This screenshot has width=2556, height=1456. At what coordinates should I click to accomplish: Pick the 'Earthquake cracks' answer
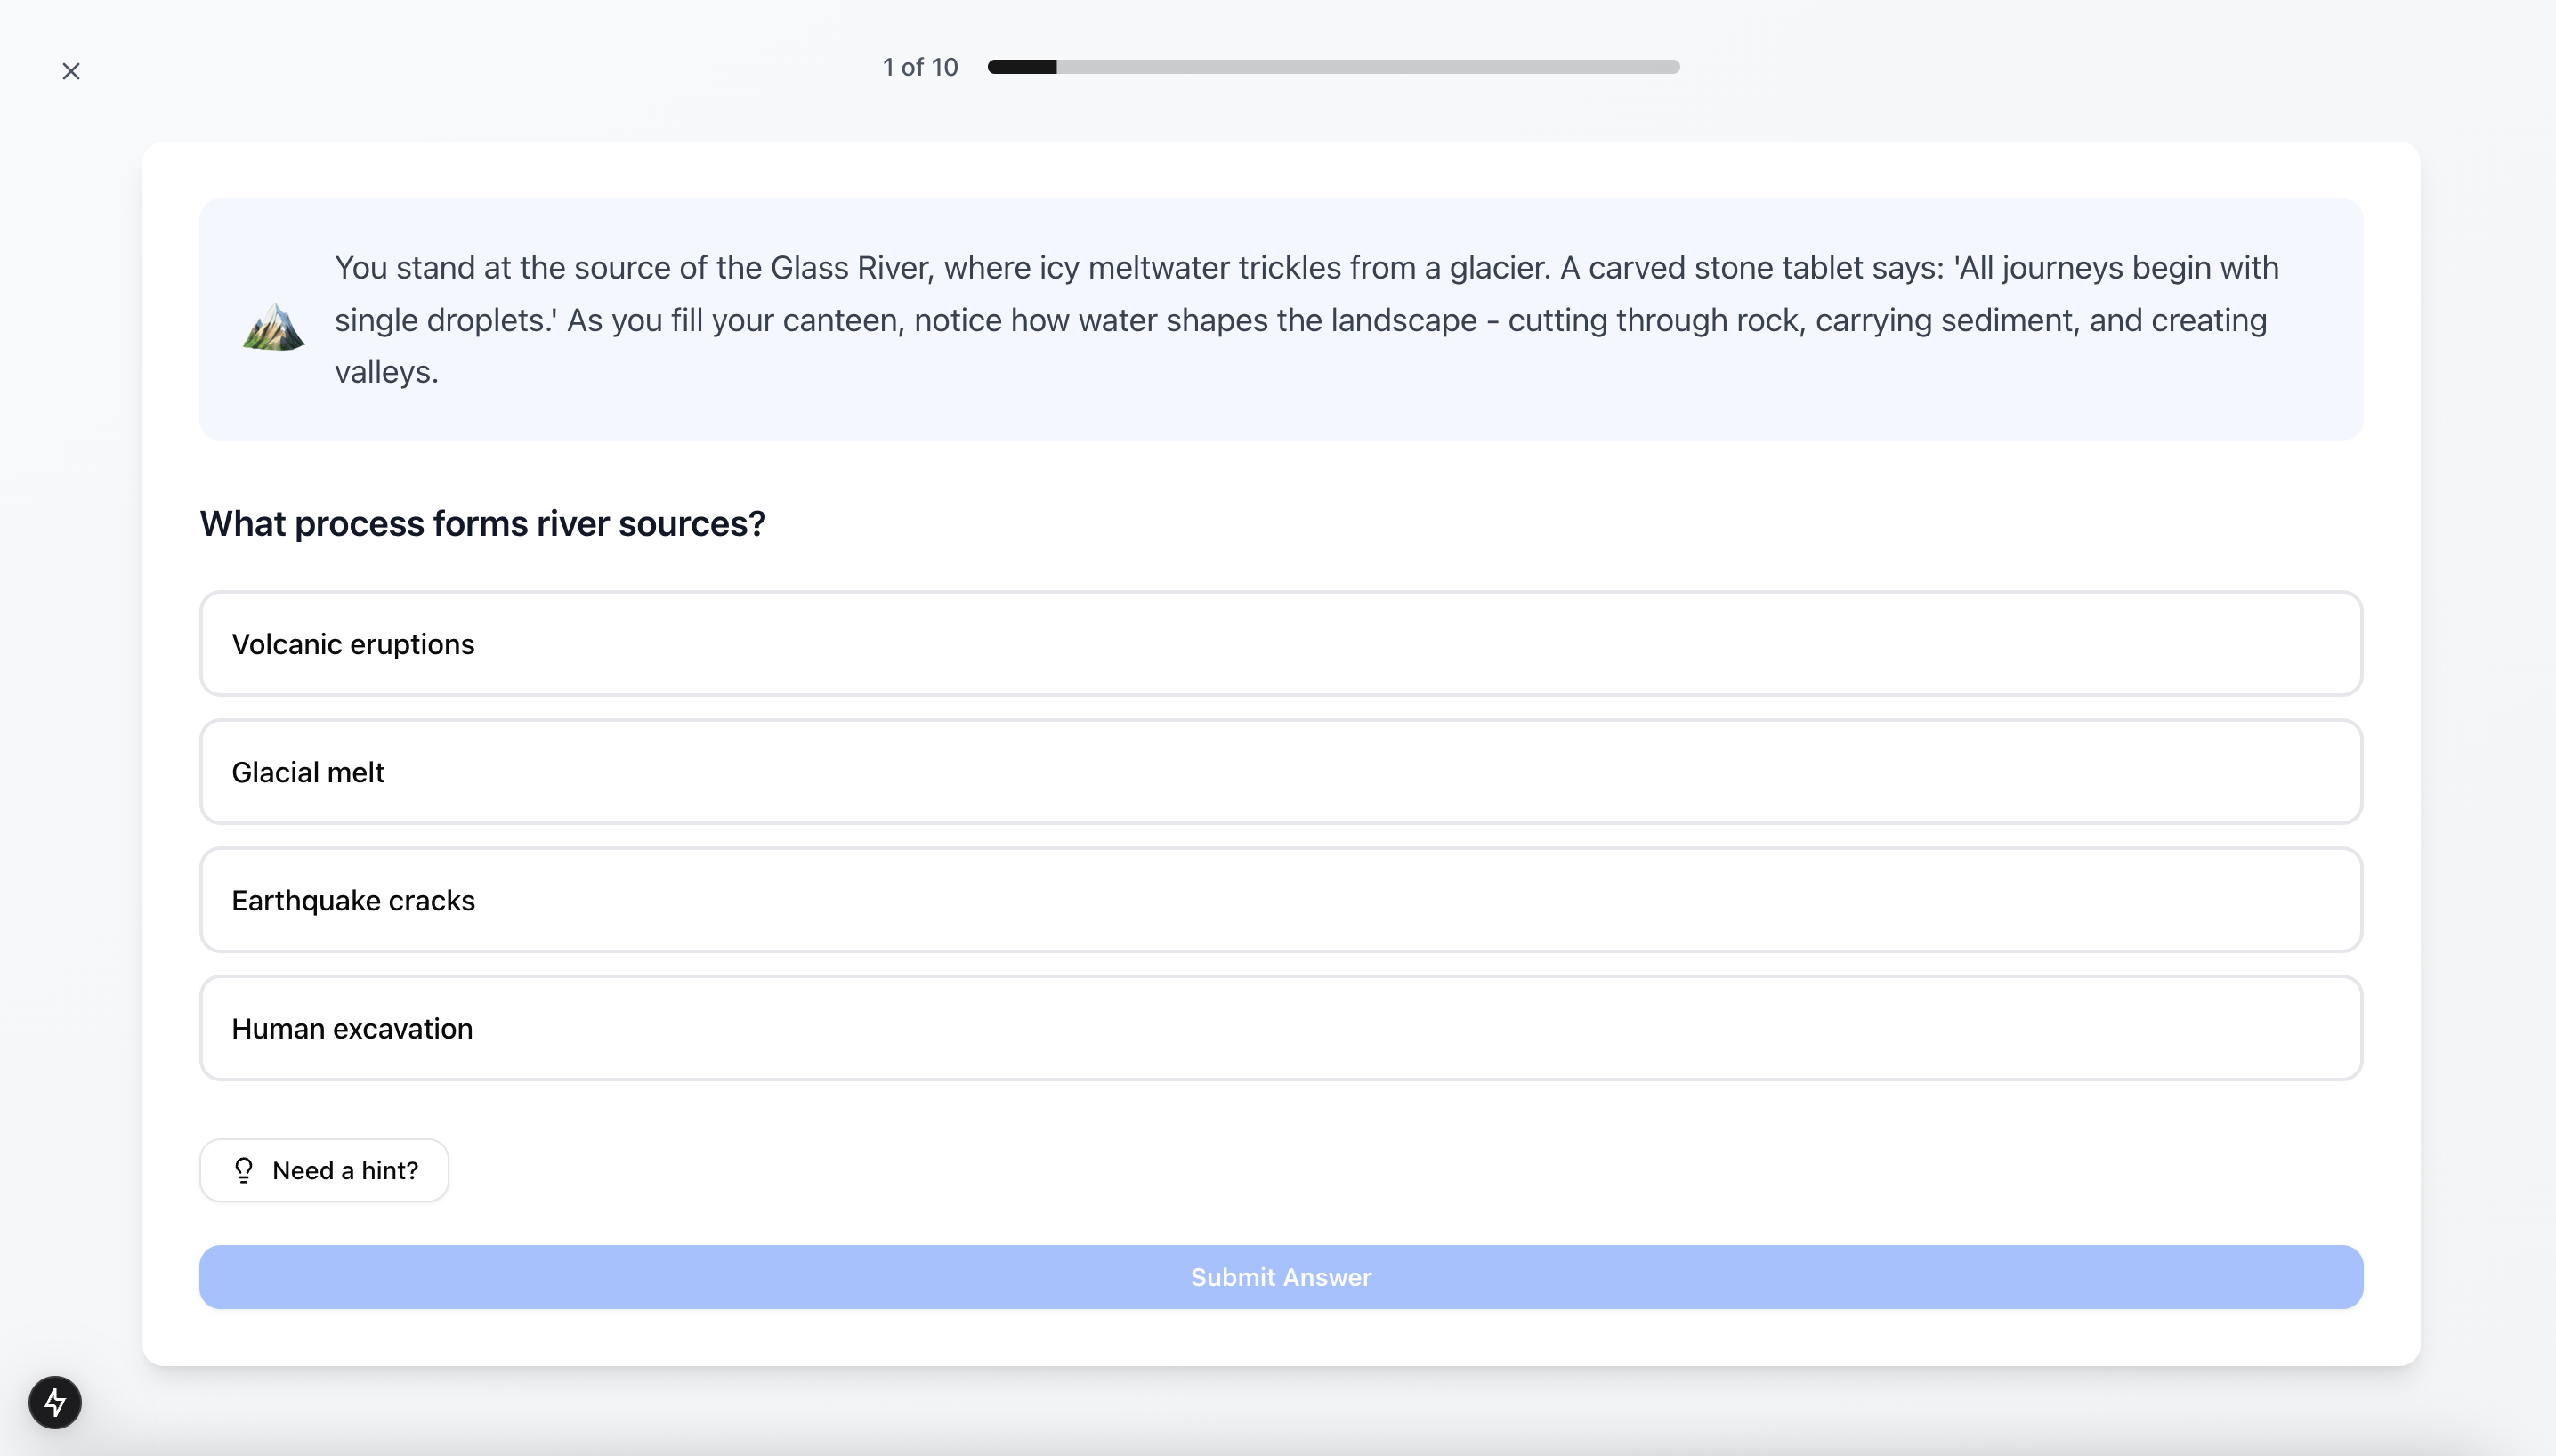(1280, 900)
